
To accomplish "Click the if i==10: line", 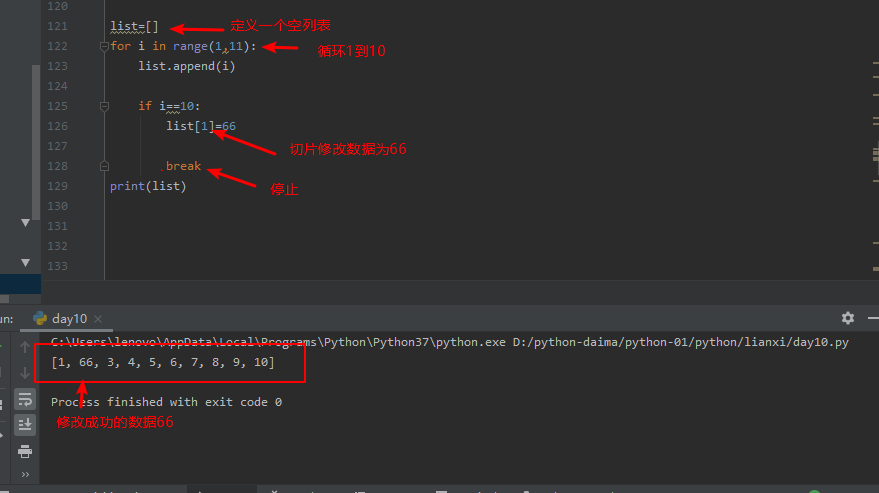I will pyautogui.click(x=169, y=106).
